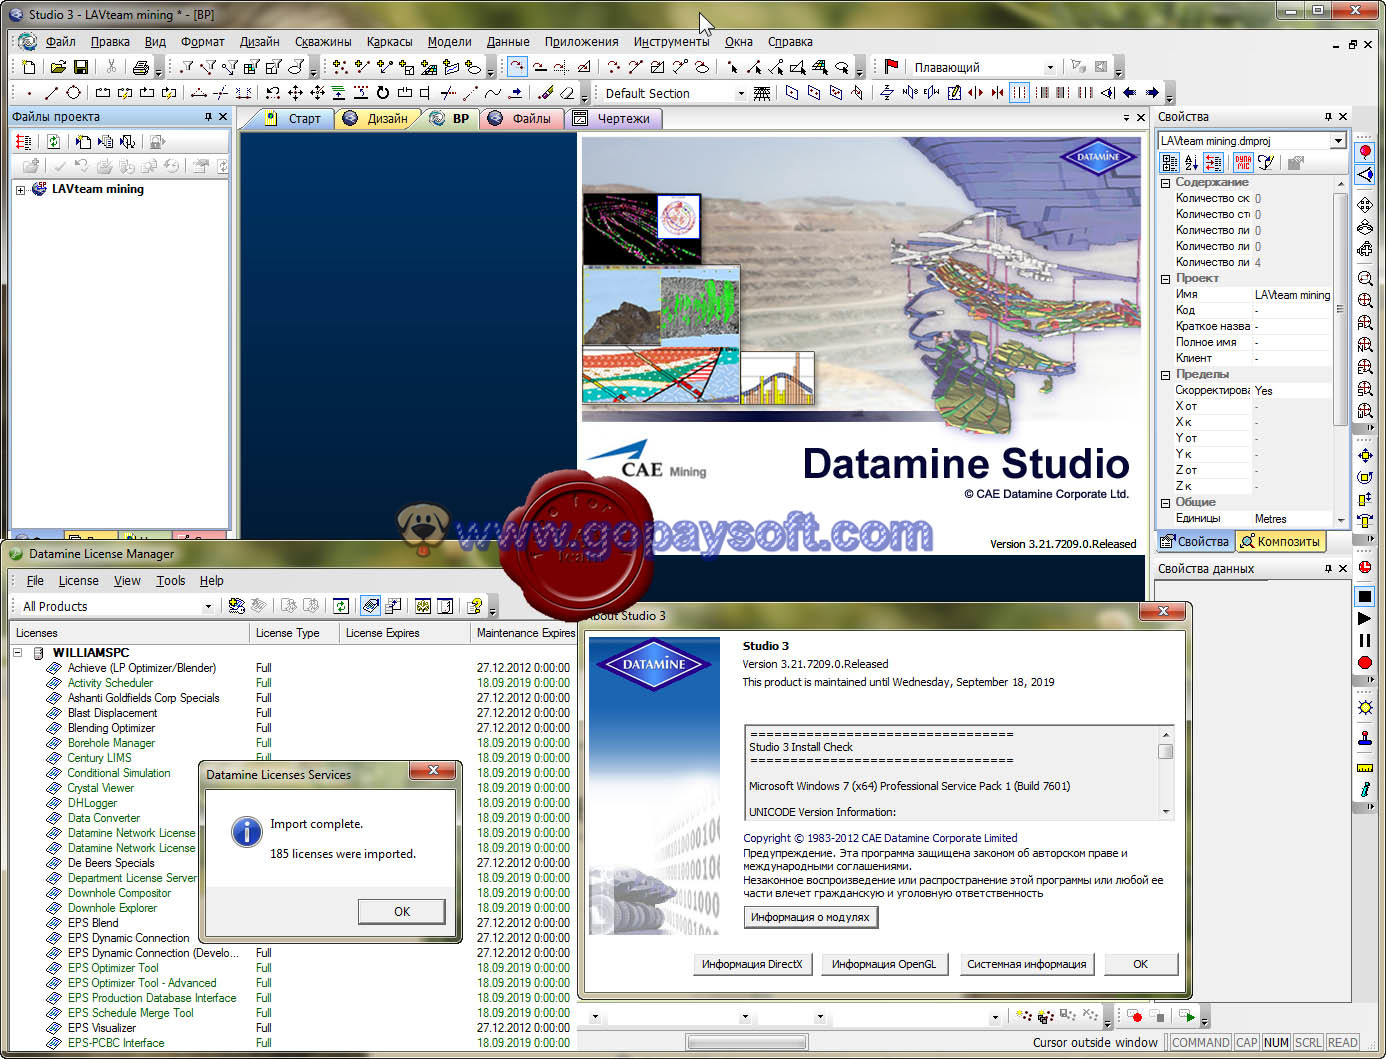The width and height of the screenshot is (1386, 1059).
Task: Click the Print icon in the main toolbar
Action: click(x=141, y=66)
